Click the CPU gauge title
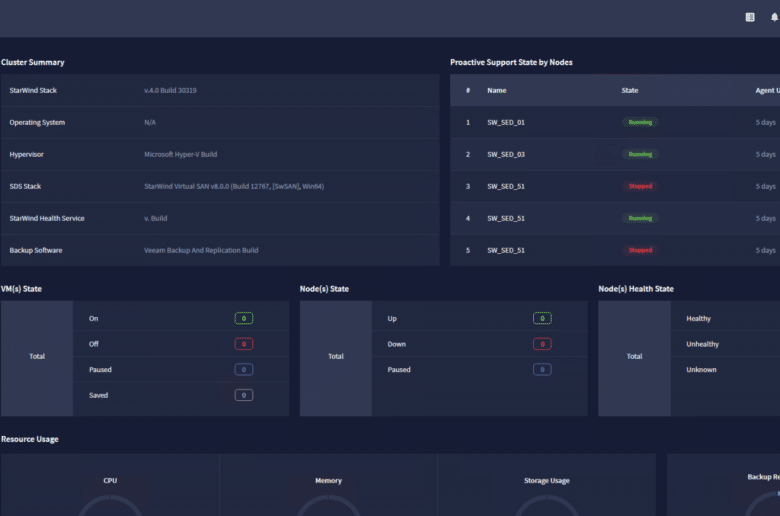Image resolution: width=780 pixels, height=516 pixels. [x=110, y=481]
